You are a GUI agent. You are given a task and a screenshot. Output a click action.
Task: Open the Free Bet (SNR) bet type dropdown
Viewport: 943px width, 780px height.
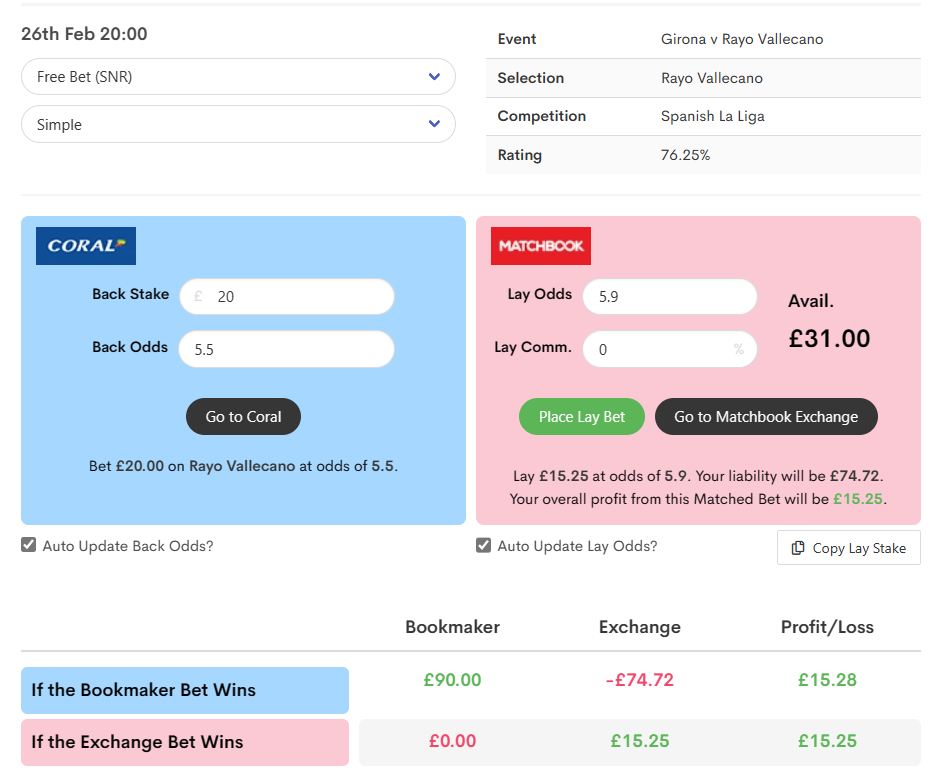coord(238,77)
